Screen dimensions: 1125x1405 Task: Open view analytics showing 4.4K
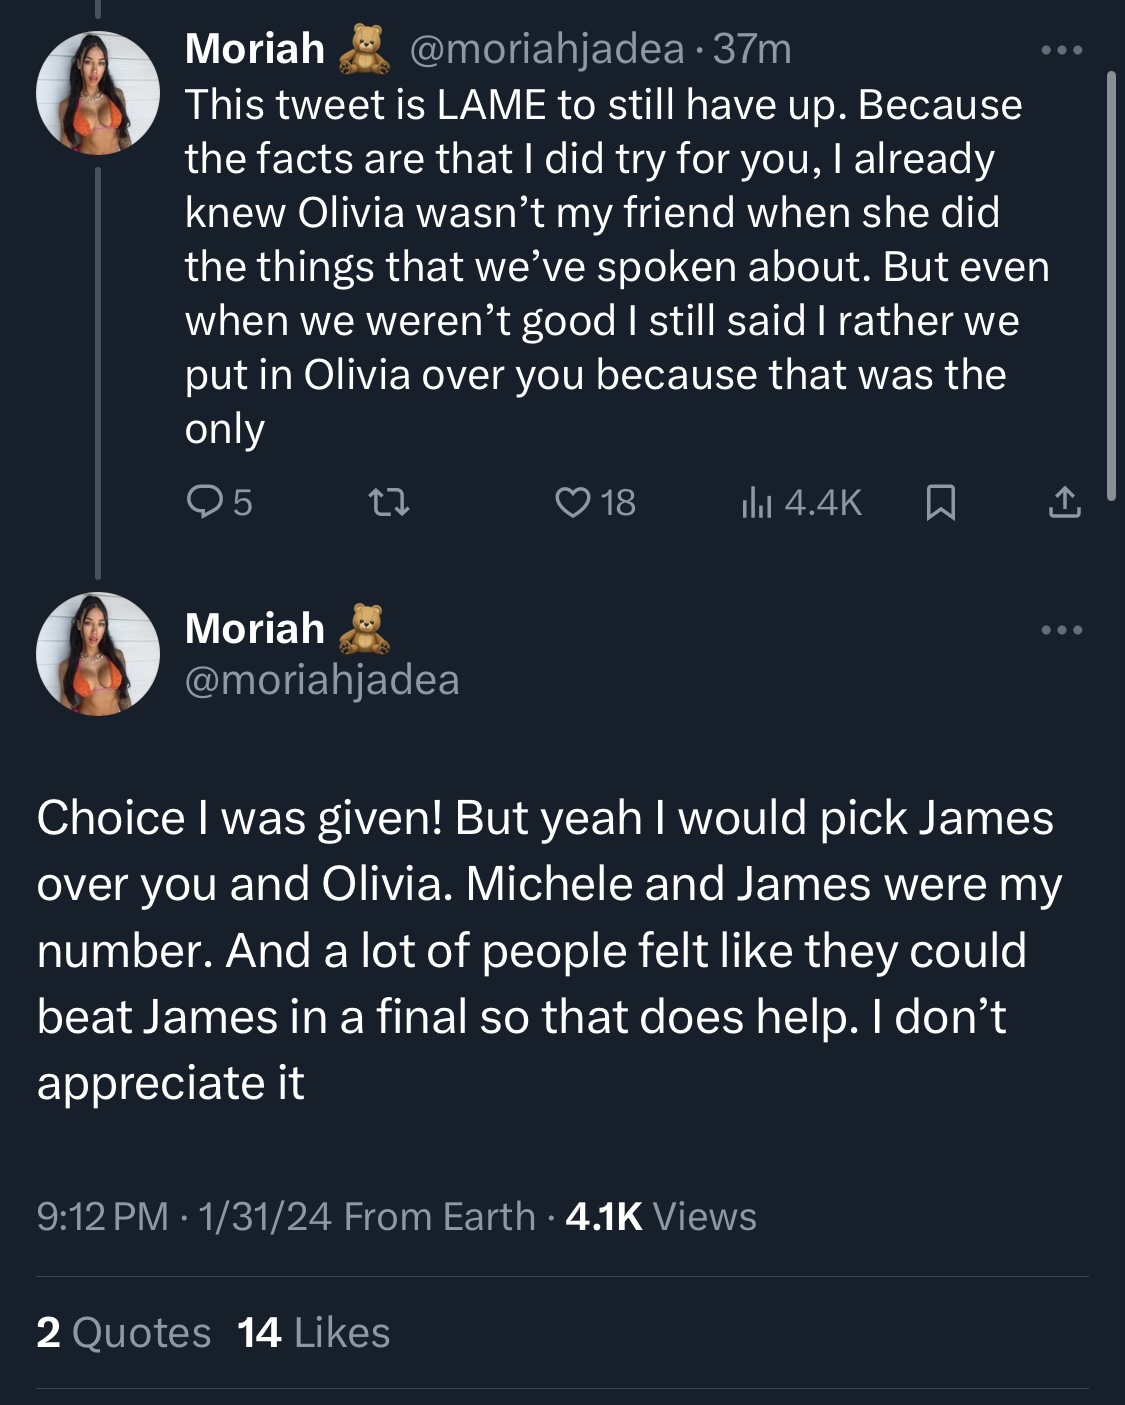click(x=801, y=502)
